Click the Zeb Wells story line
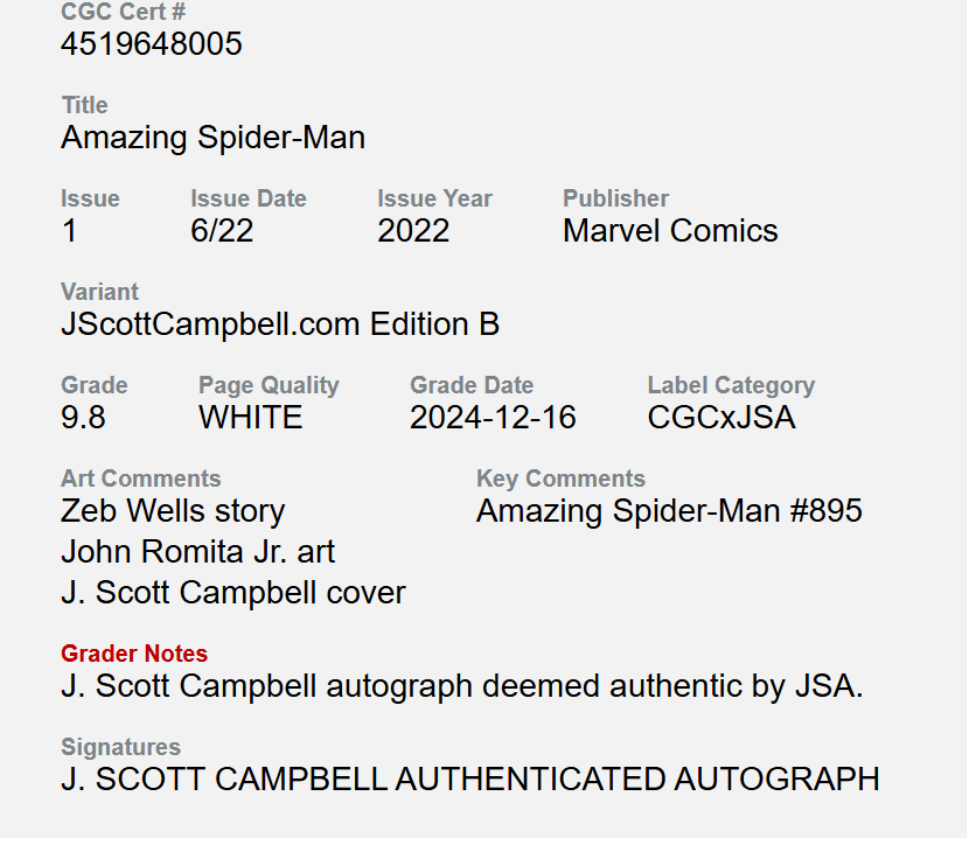The height and width of the screenshot is (841, 967). 173,511
